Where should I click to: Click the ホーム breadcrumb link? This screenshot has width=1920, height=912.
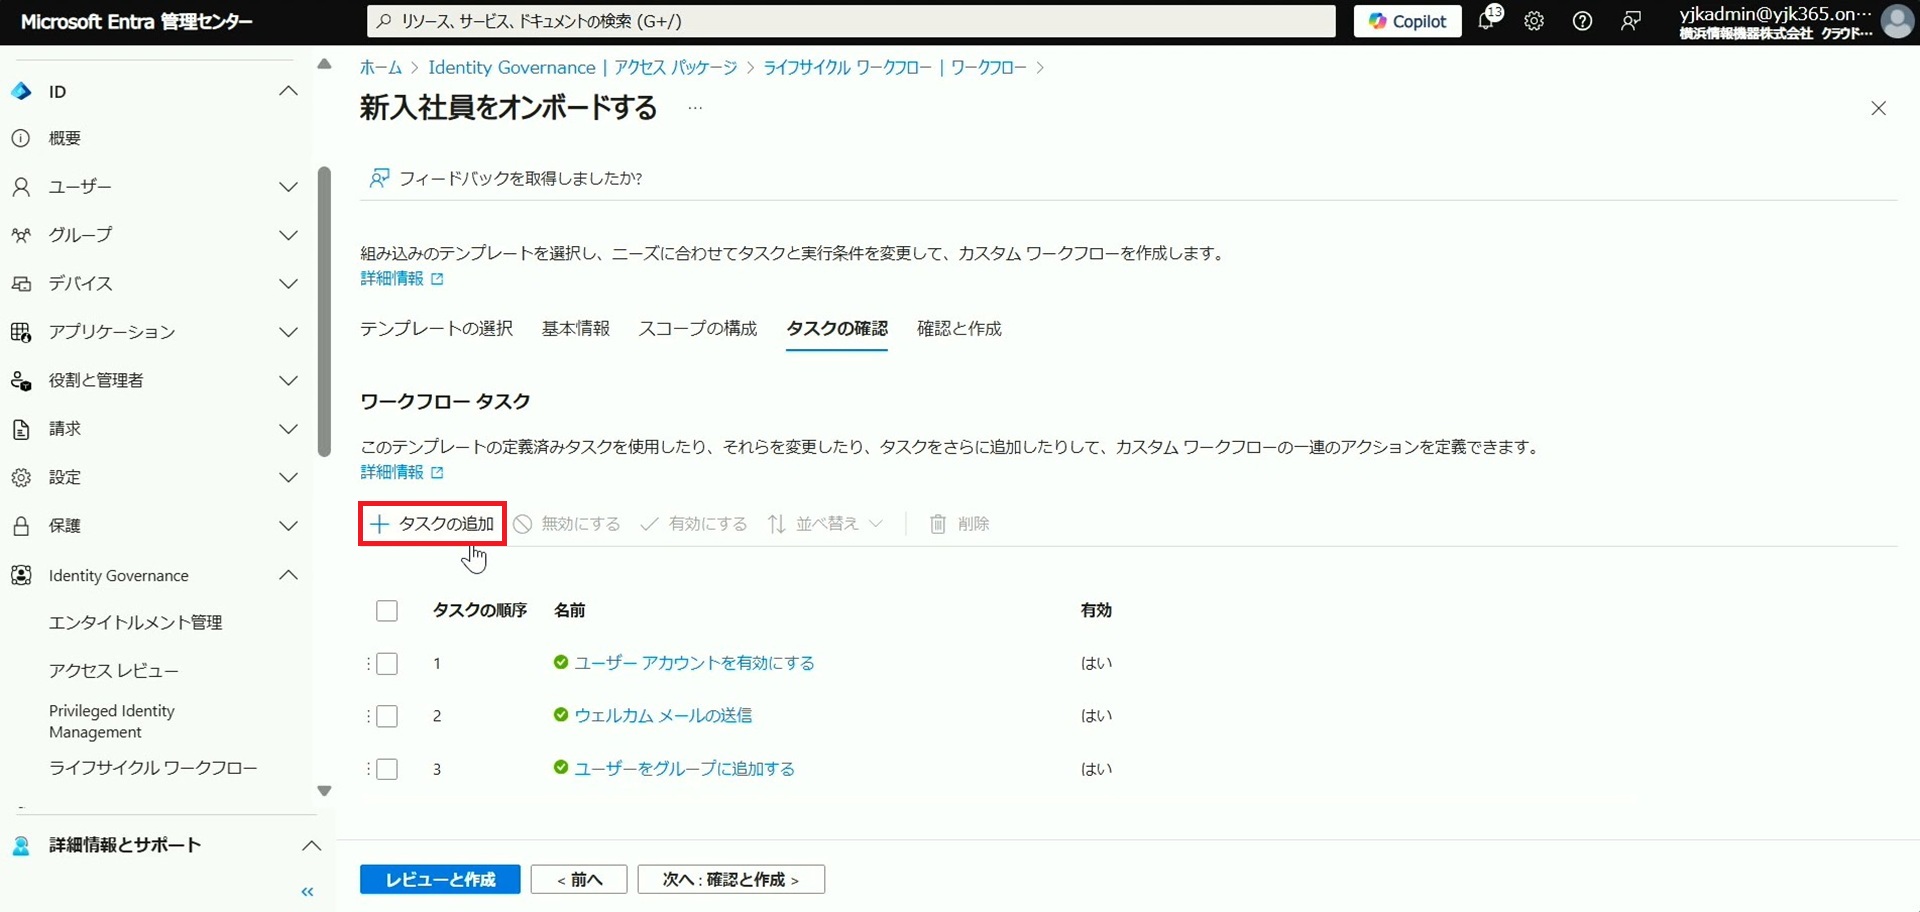pyautogui.click(x=380, y=67)
